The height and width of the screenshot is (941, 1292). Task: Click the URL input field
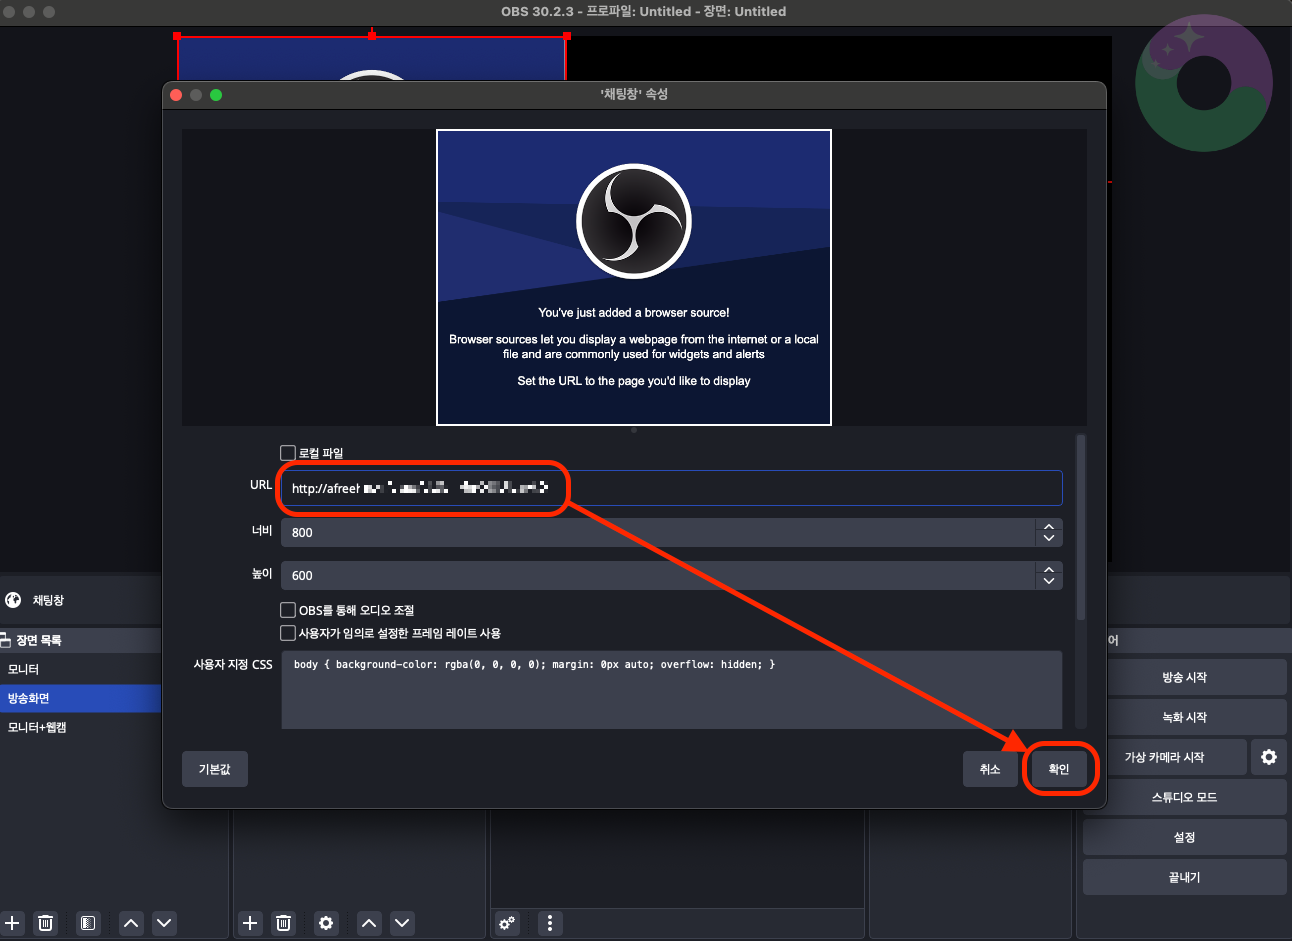[671, 488]
